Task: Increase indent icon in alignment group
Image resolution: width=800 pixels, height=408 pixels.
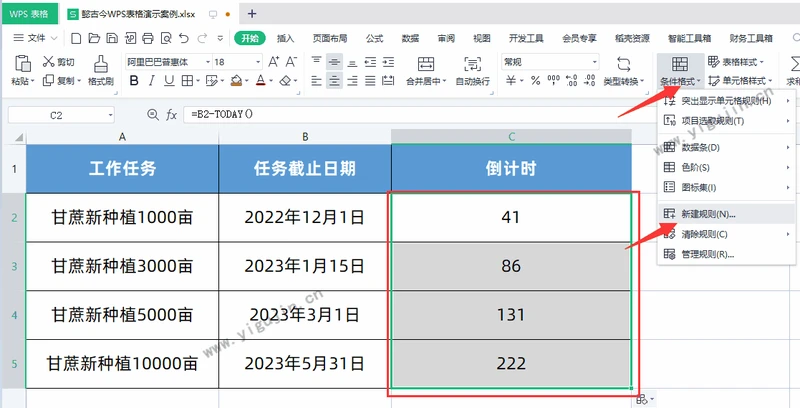Action: tap(388, 62)
